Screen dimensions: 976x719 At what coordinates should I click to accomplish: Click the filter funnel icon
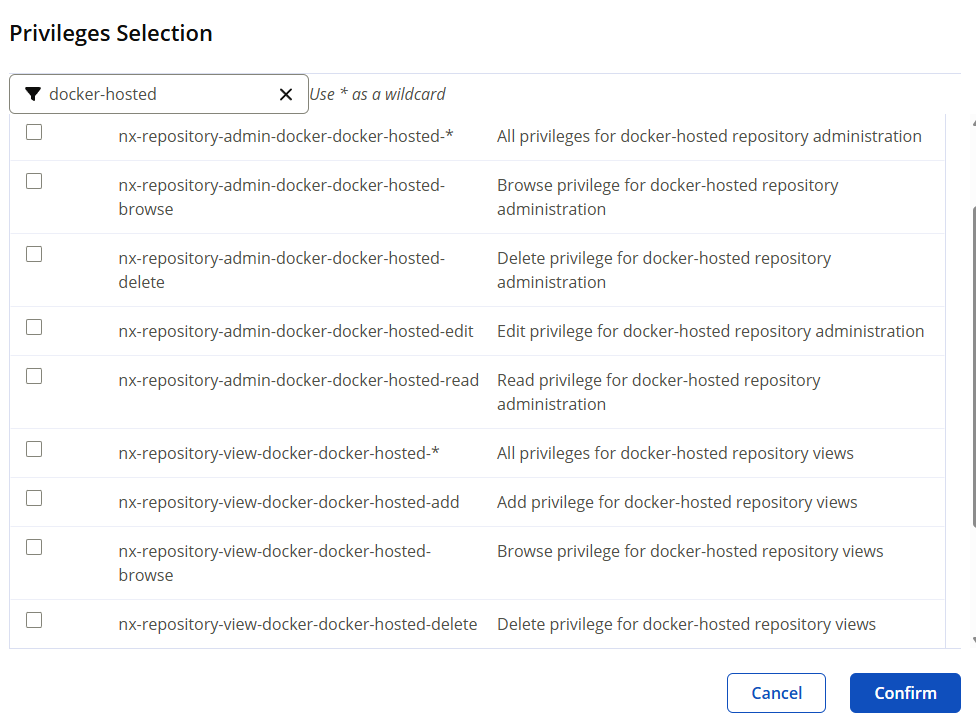[33, 94]
